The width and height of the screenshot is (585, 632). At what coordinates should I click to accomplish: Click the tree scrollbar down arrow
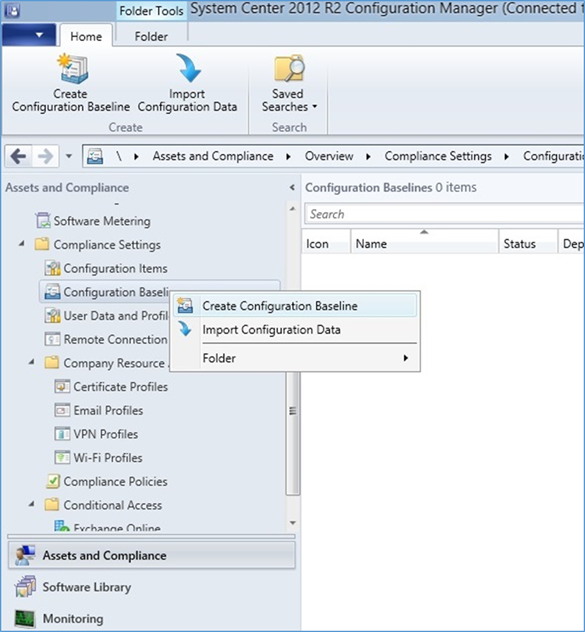(x=293, y=523)
